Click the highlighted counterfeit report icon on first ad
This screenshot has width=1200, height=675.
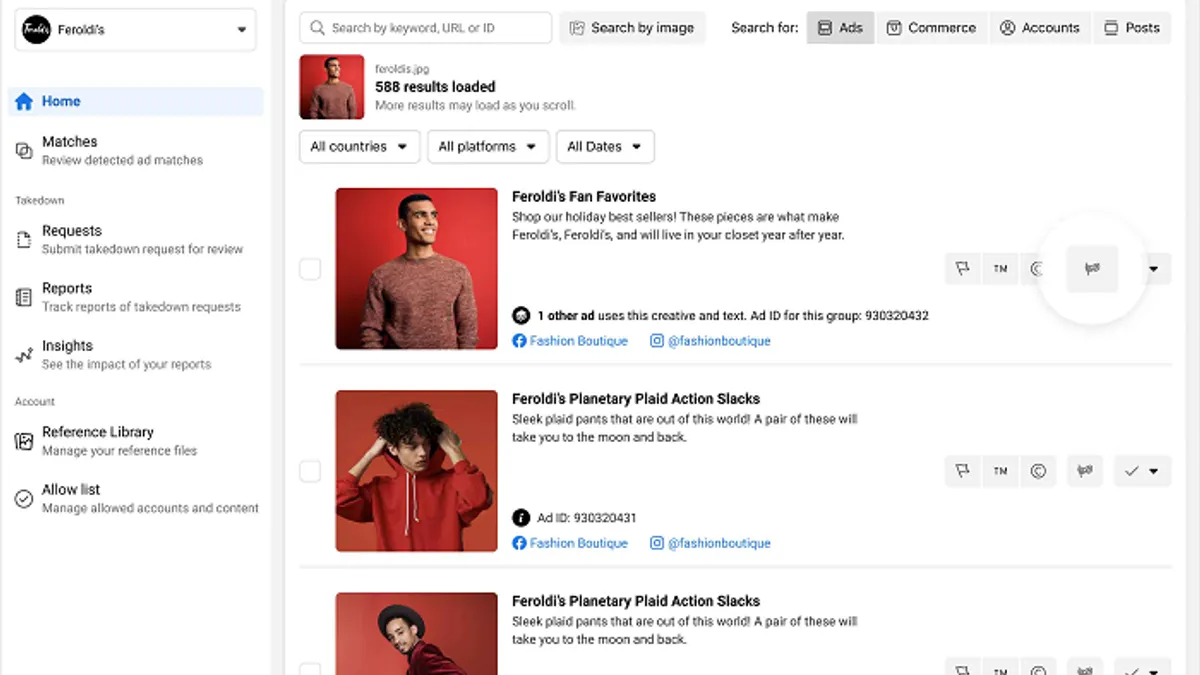[x=1092, y=268]
